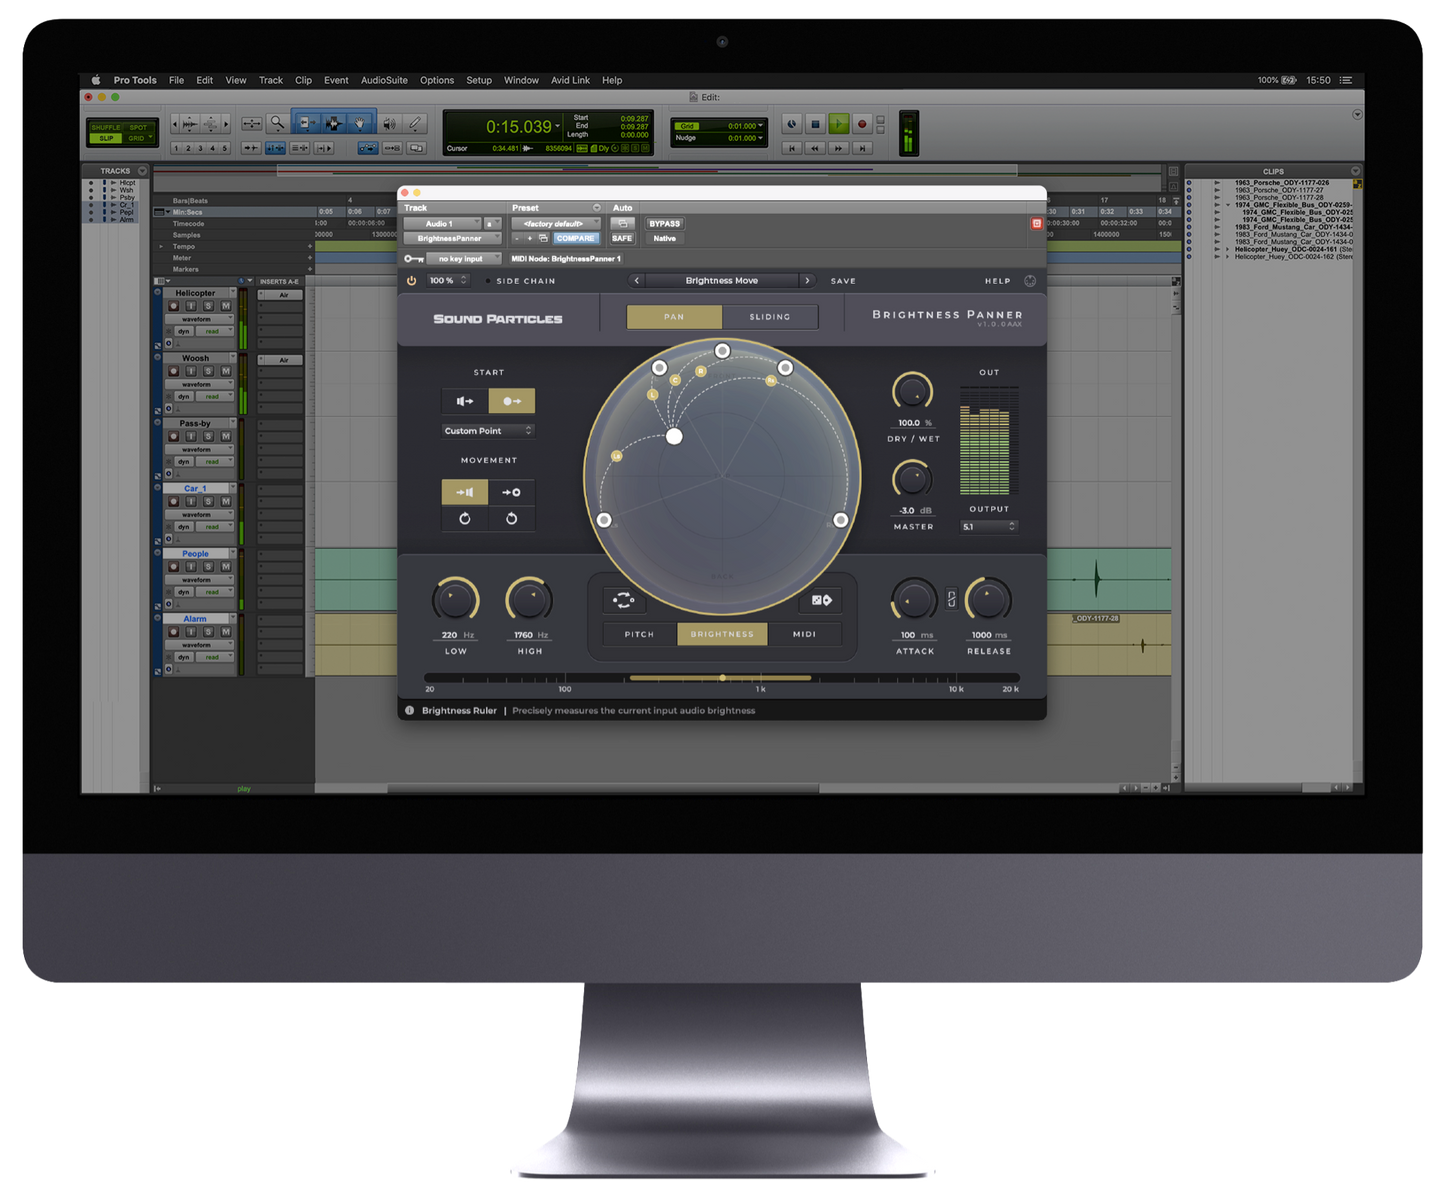Click the power button icon in plugin header
The height and width of the screenshot is (1199, 1445).
point(411,281)
